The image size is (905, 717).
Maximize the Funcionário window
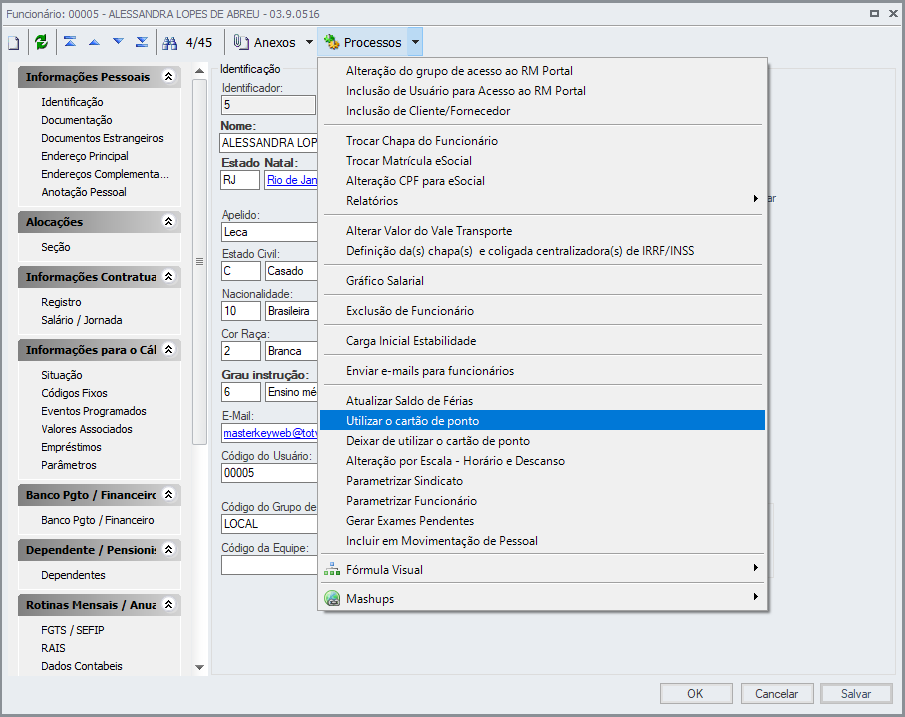[874, 13]
